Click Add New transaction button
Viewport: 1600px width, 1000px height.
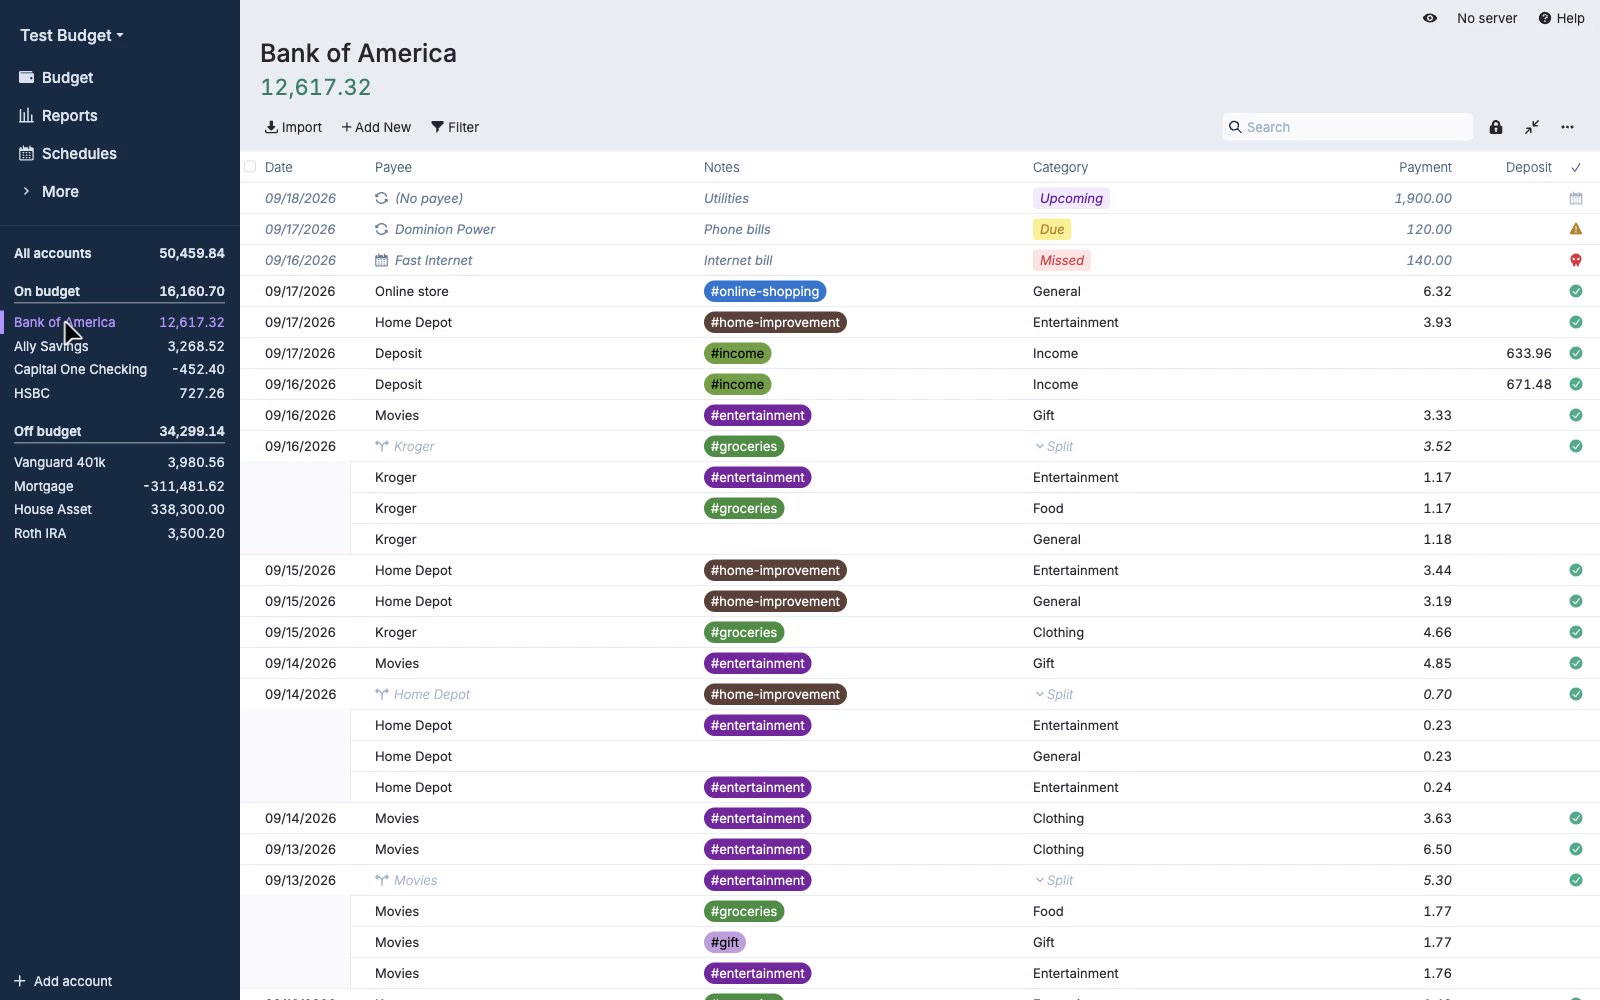[x=376, y=127]
